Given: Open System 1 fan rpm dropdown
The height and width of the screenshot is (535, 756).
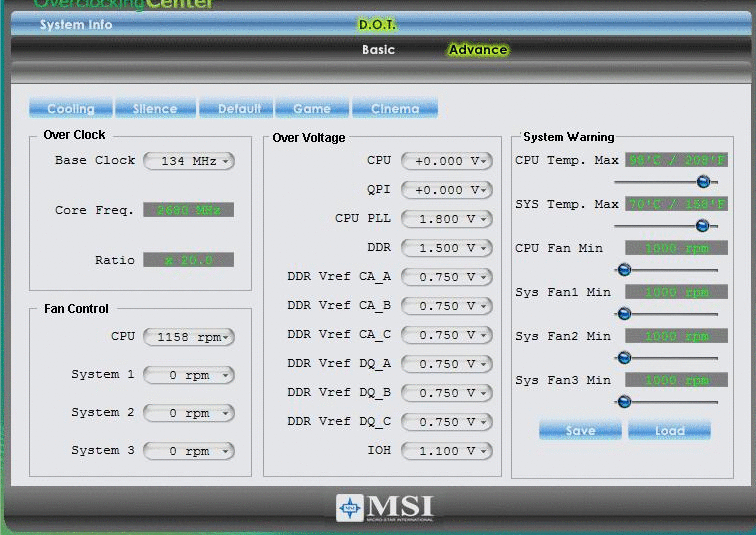Looking at the screenshot, I should coord(189,374).
